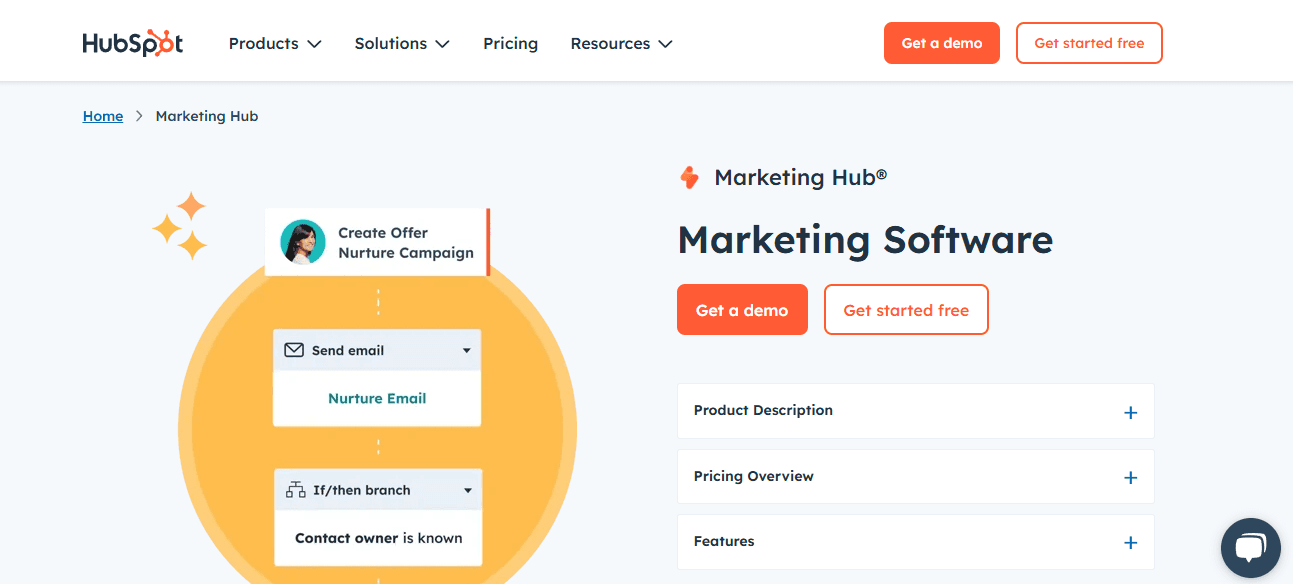The image size is (1293, 584).
Task: Click the orange Get a demo header button
Action: [941, 42]
